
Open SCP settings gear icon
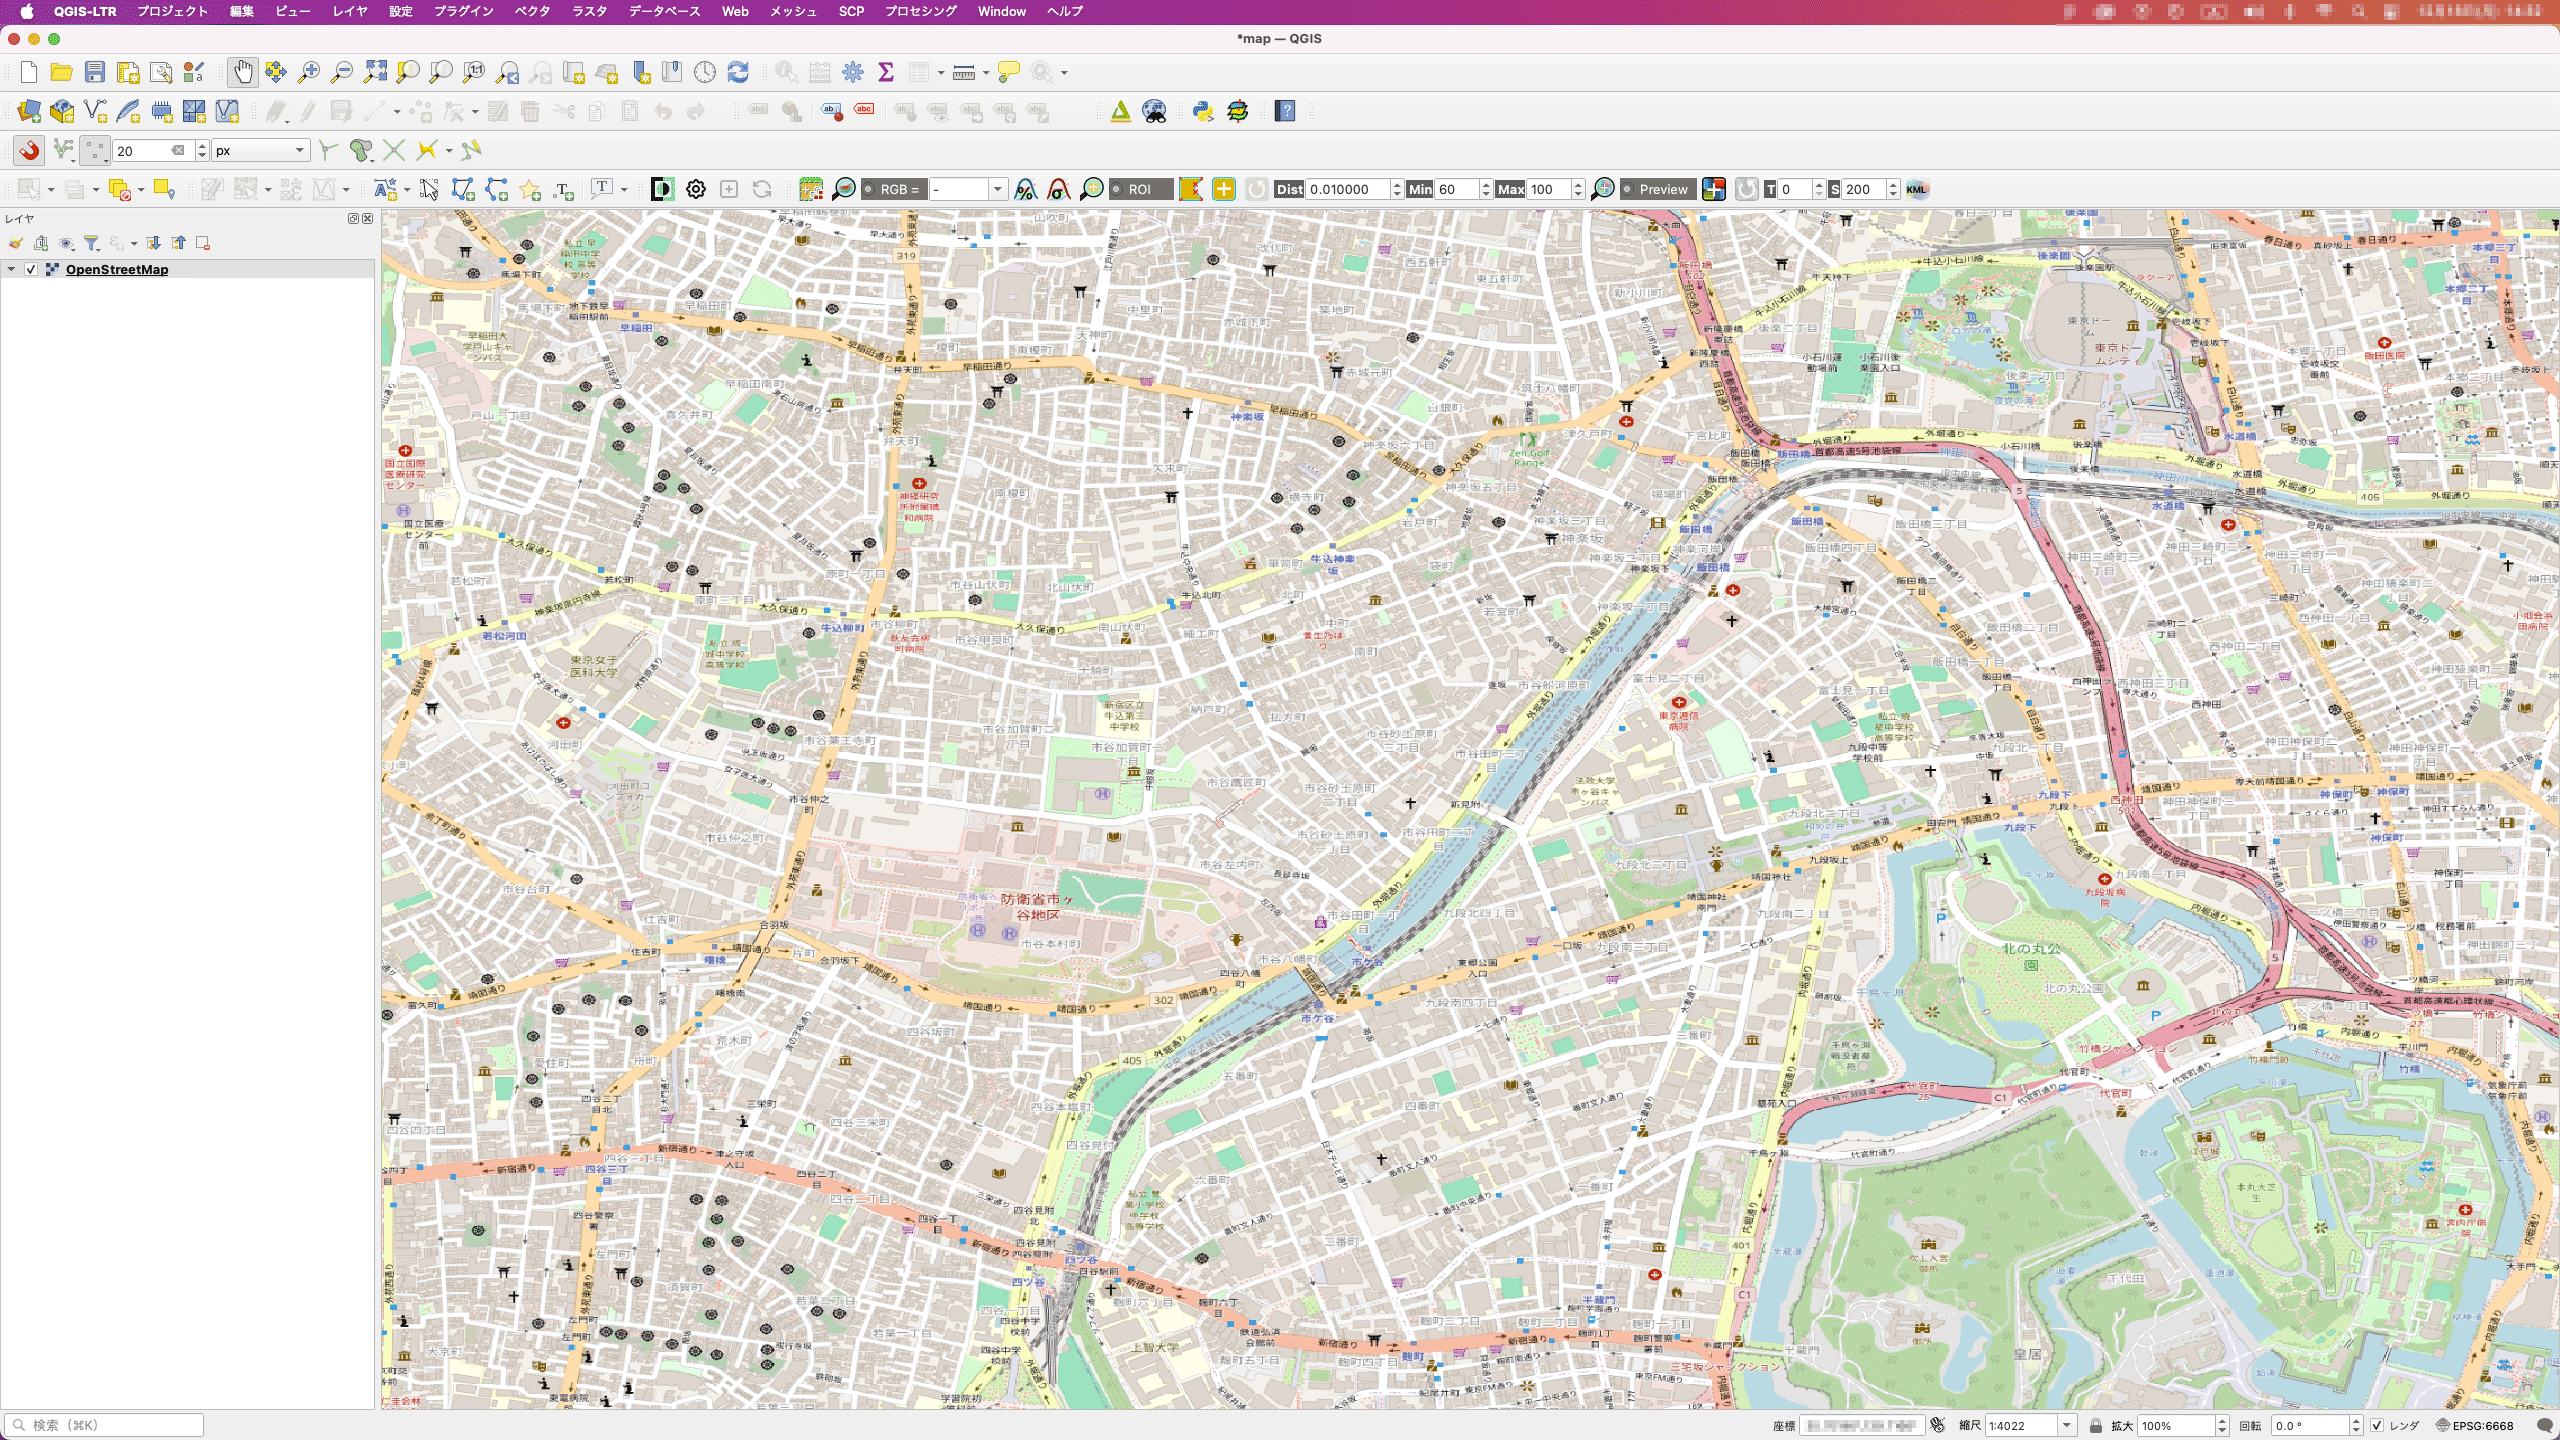click(696, 189)
